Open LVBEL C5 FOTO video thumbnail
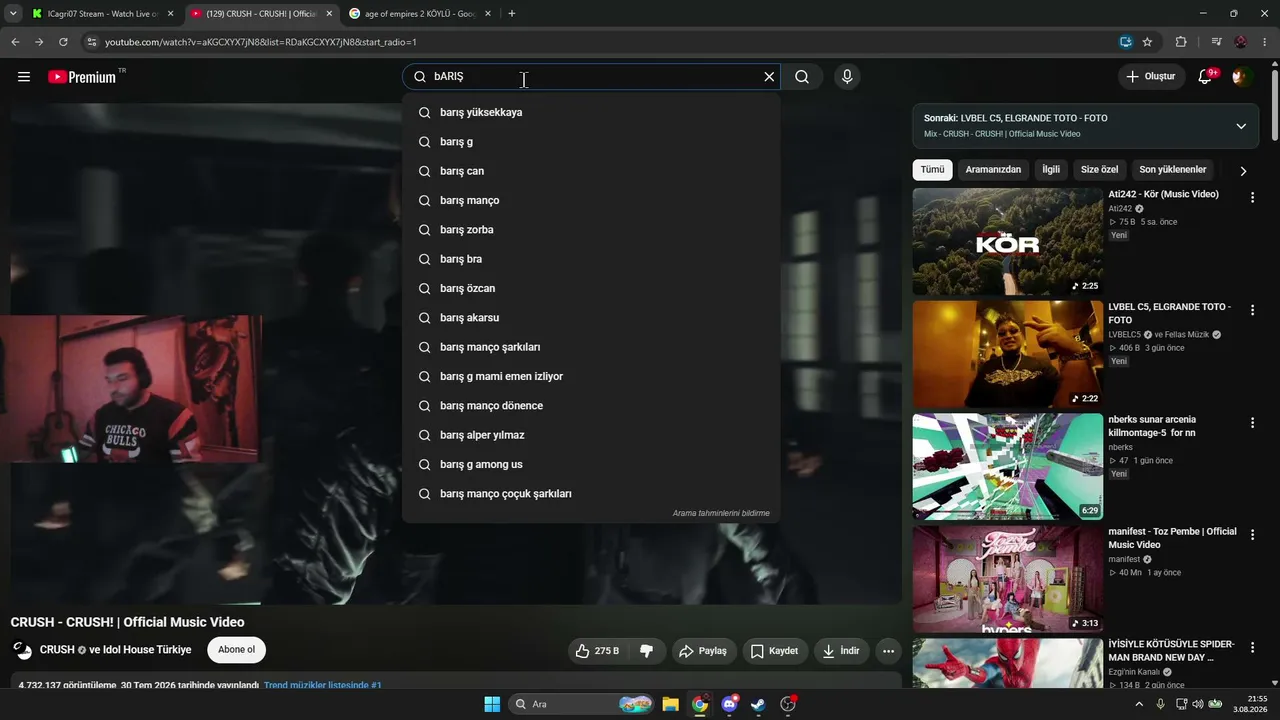Viewport: 1280px width, 720px height. point(1008,354)
